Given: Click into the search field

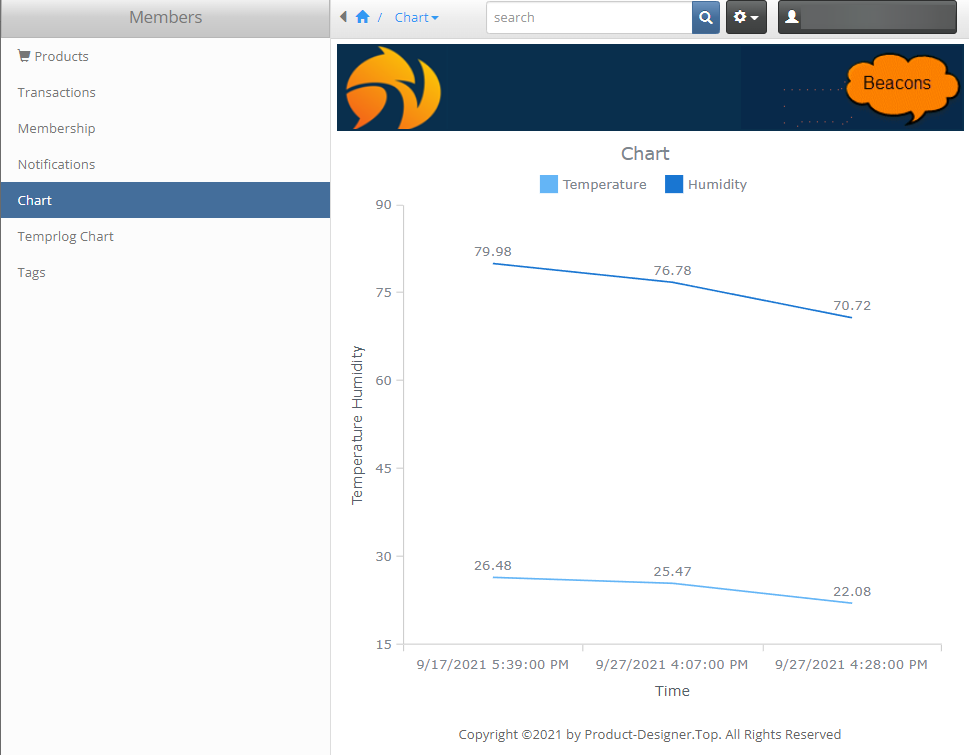Looking at the screenshot, I should click(x=589, y=18).
